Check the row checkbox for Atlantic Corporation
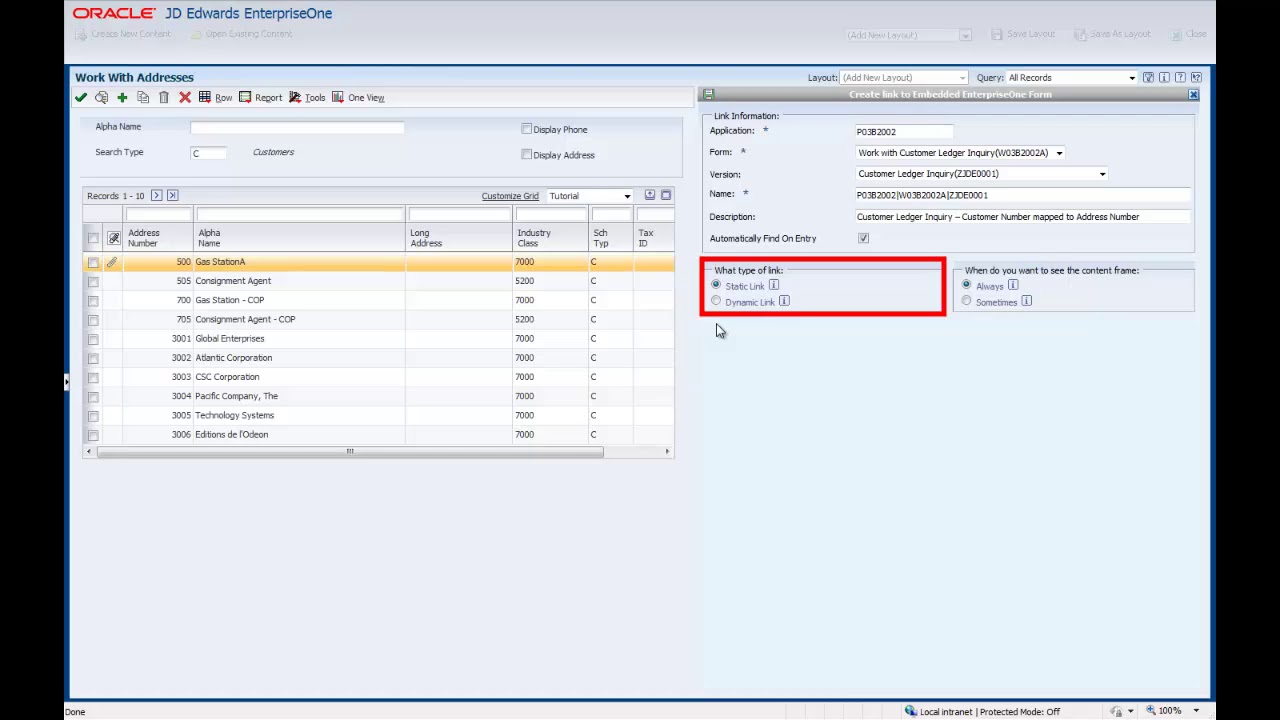 [93, 358]
